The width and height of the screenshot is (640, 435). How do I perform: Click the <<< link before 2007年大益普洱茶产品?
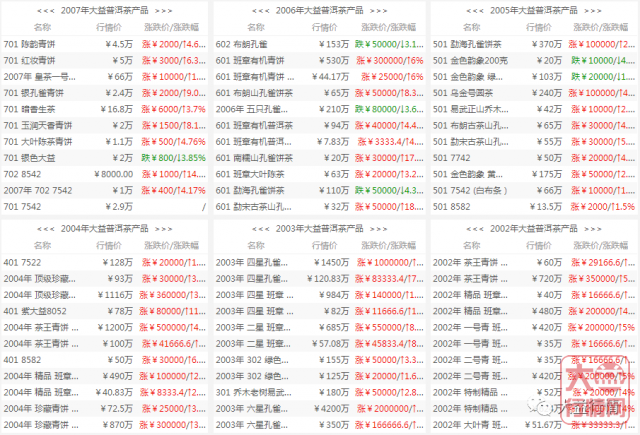(45, 11)
